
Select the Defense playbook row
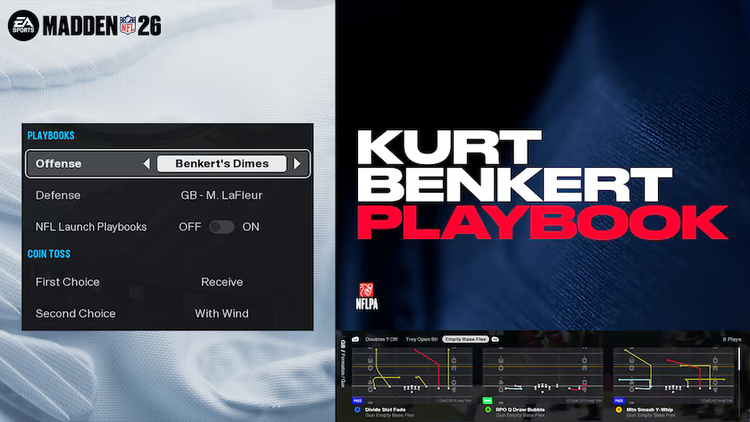point(168,195)
